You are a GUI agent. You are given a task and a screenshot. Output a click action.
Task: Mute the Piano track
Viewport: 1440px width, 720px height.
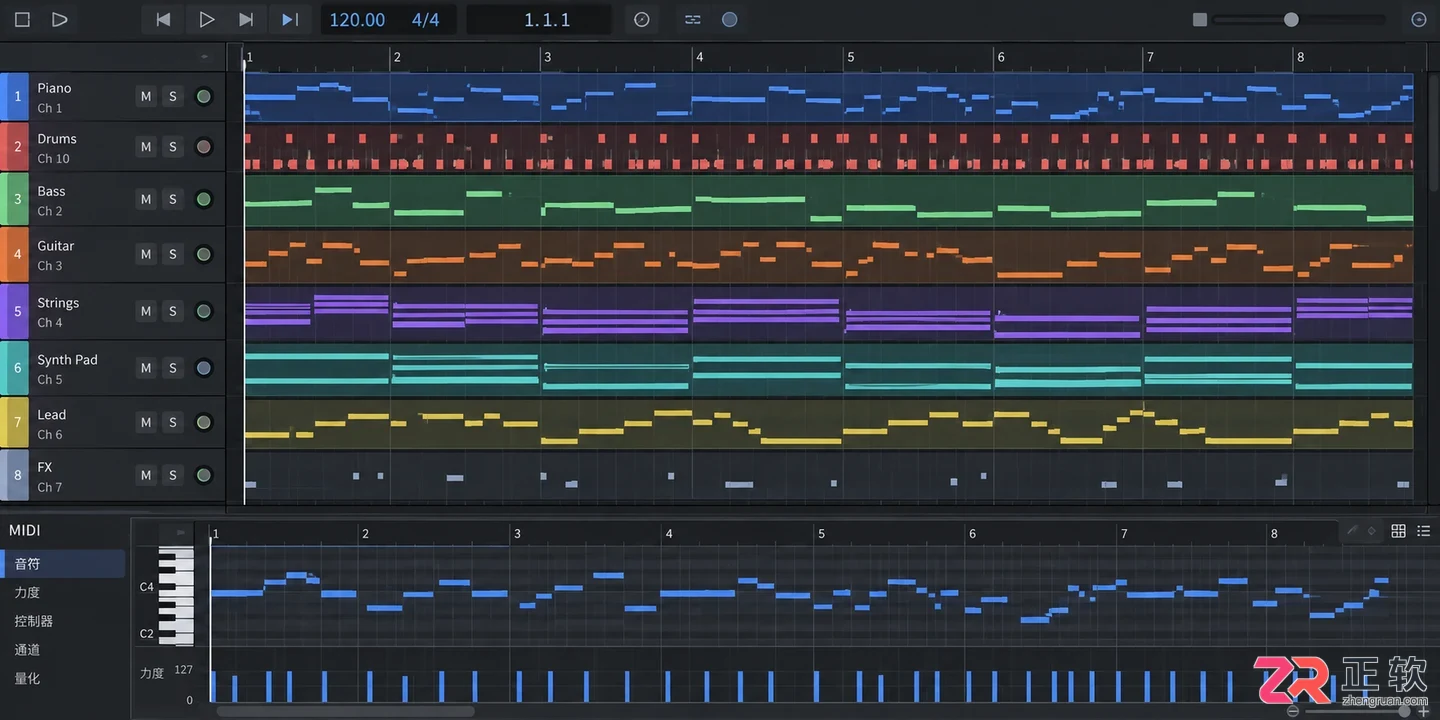pyautogui.click(x=146, y=96)
